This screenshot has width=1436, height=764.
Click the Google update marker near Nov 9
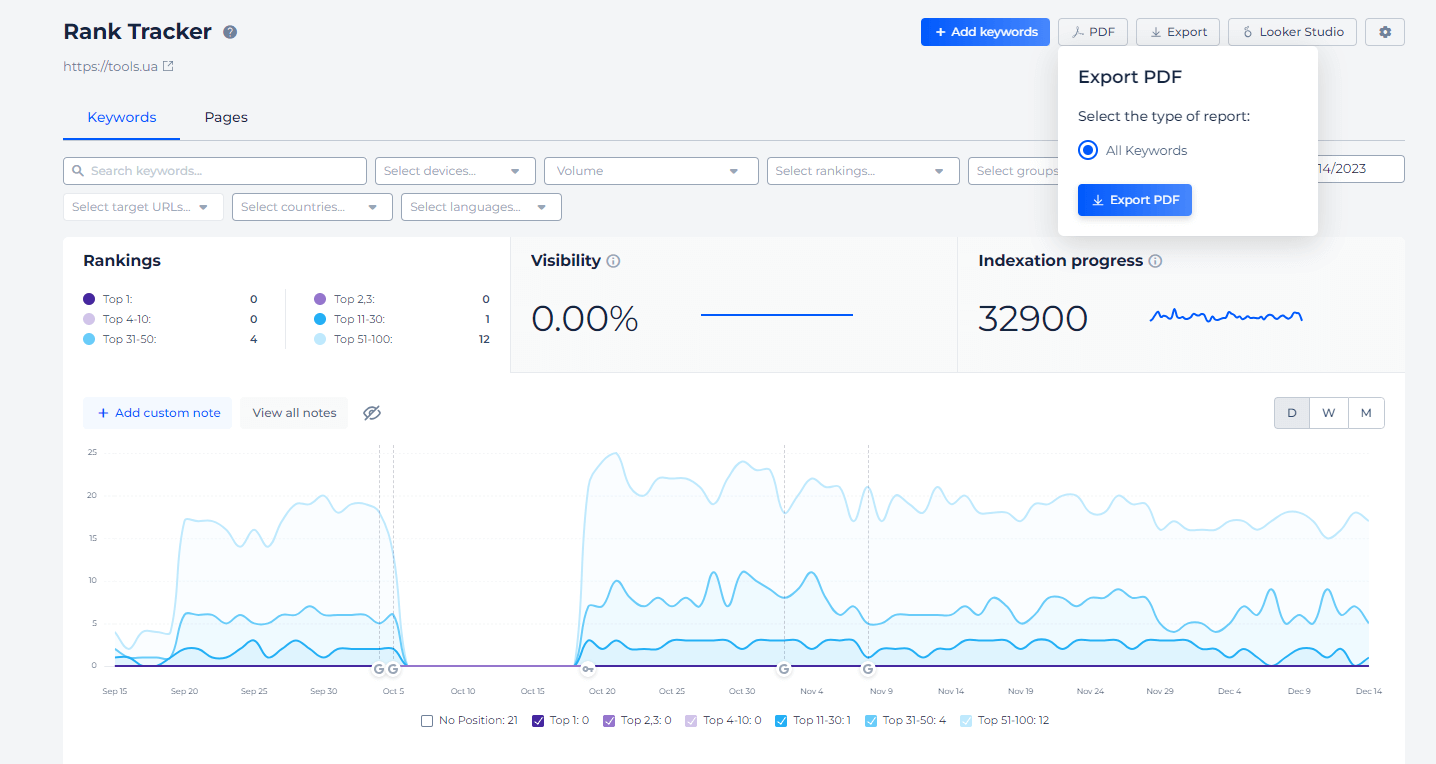coord(868,668)
